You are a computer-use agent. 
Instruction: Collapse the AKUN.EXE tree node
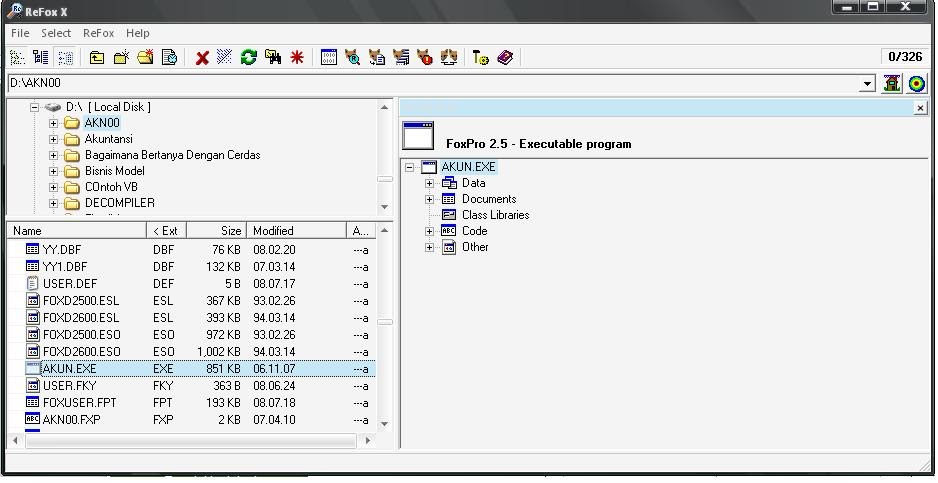(x=409, y=167)
